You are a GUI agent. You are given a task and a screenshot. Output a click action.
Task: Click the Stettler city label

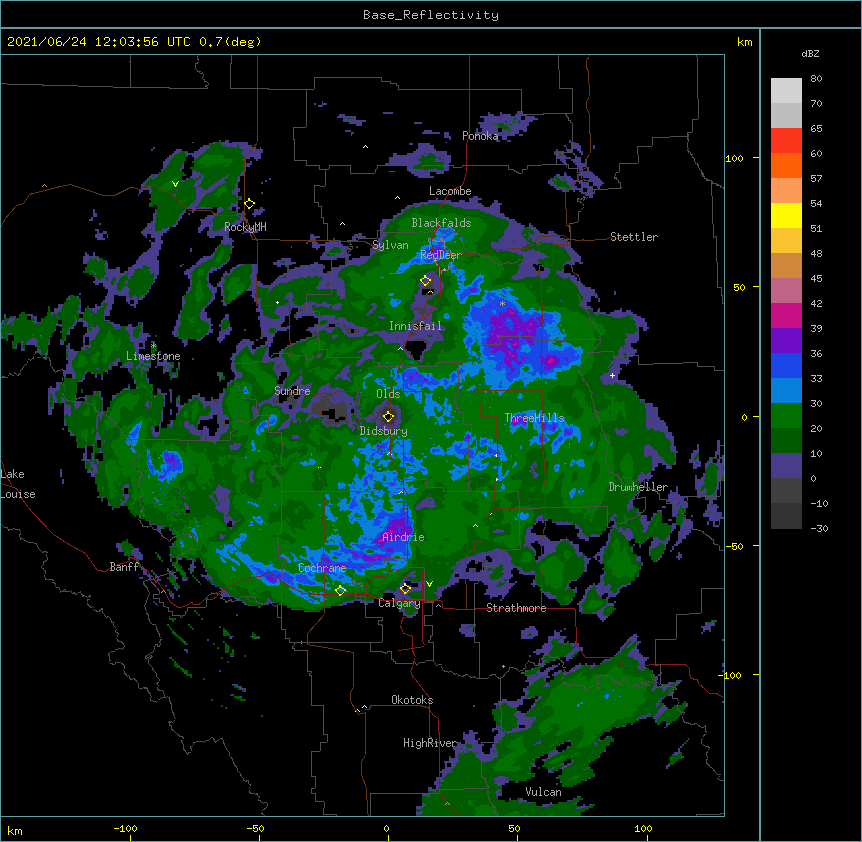coord(634,237)
